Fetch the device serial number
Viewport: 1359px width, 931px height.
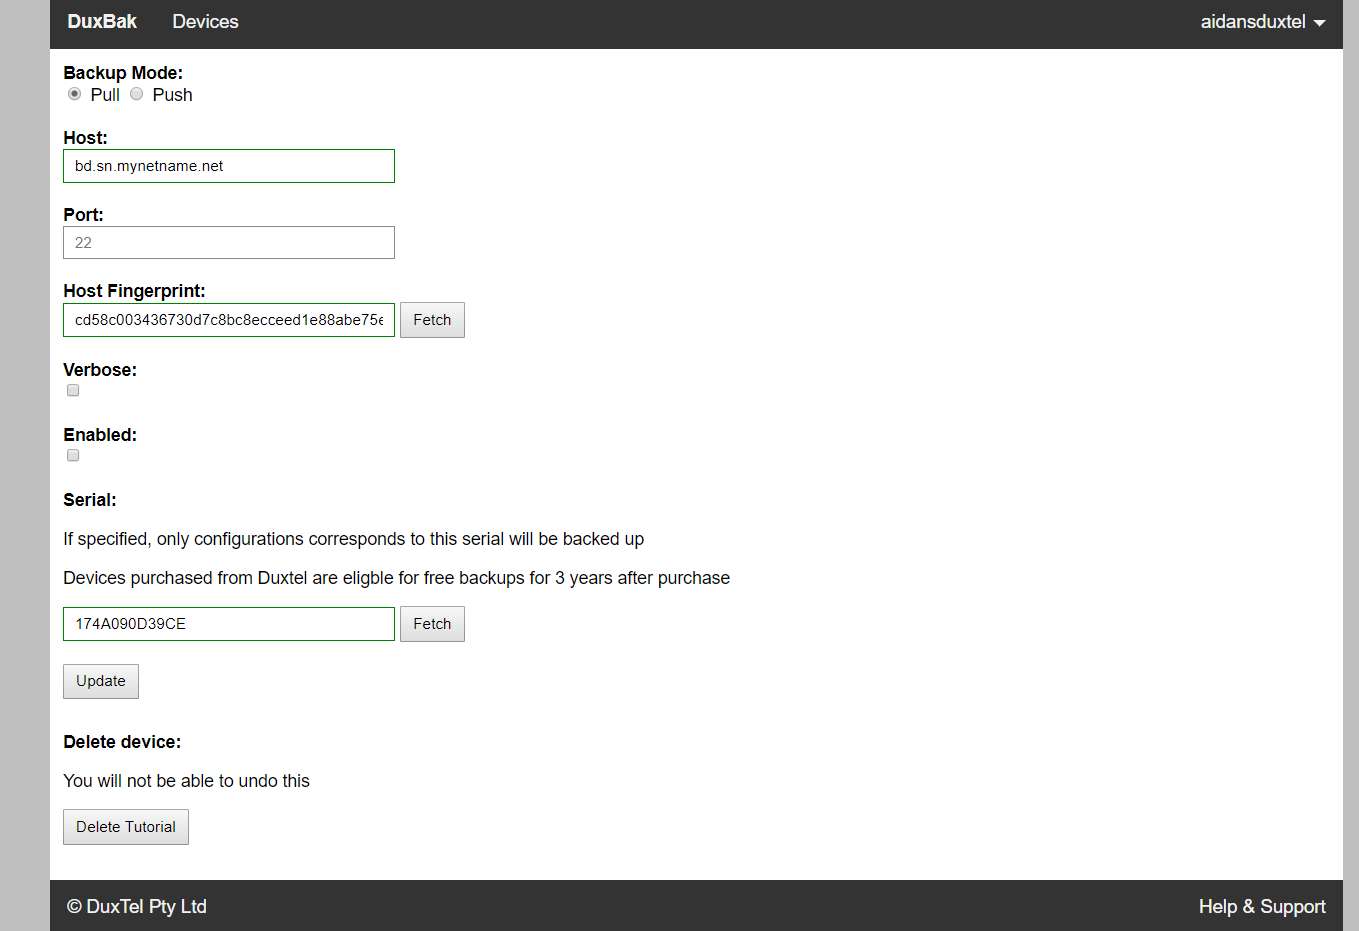(x=432, y=624)
